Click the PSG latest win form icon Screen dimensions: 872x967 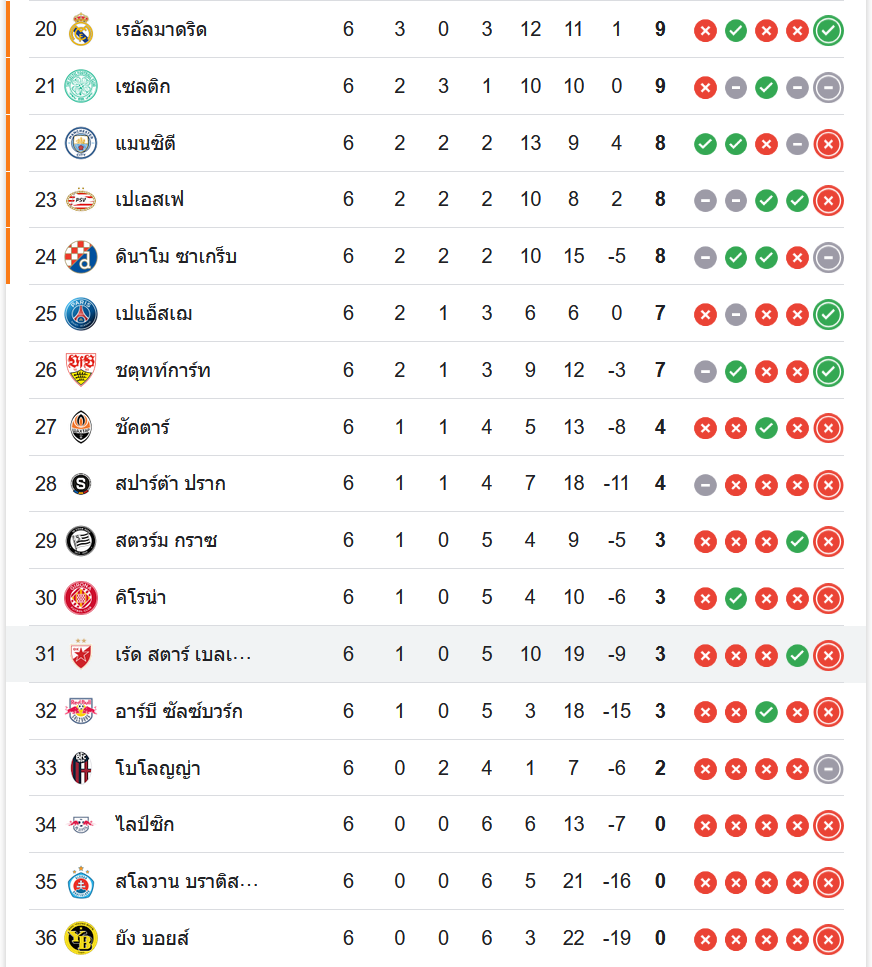pos(828,314)
